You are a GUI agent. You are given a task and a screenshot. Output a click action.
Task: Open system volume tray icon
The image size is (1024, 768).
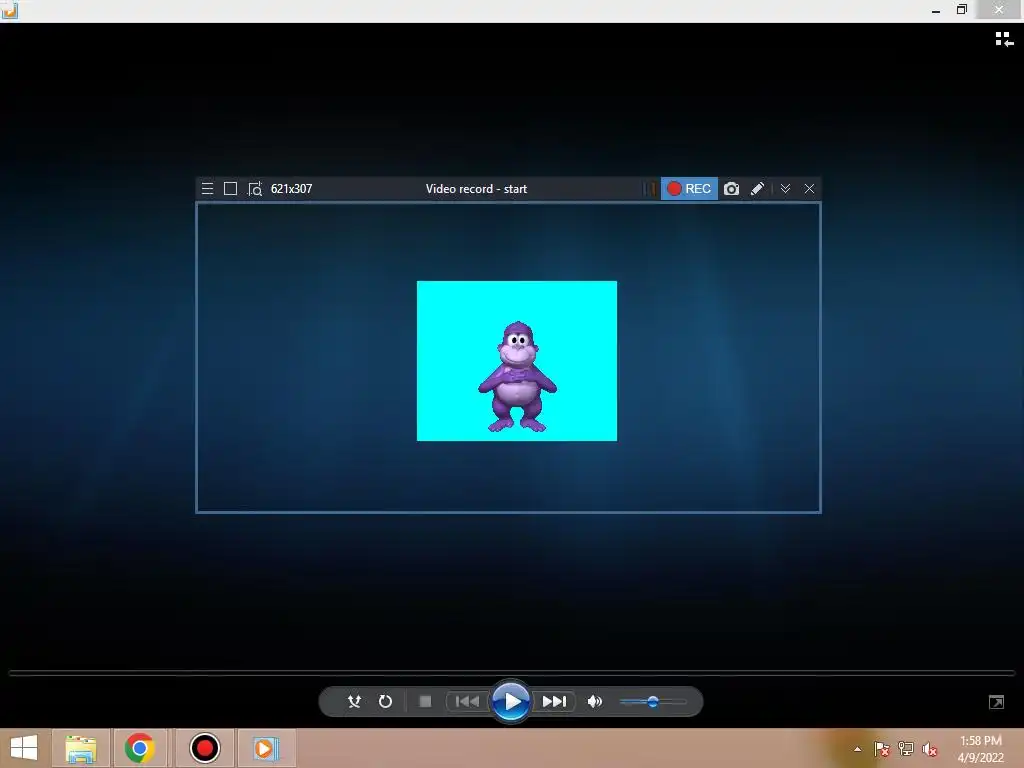click(x=930, y=749)
